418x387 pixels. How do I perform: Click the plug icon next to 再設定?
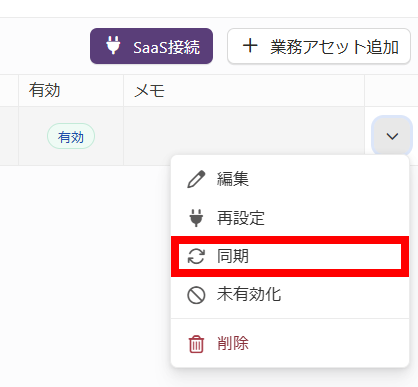(196, 218)
